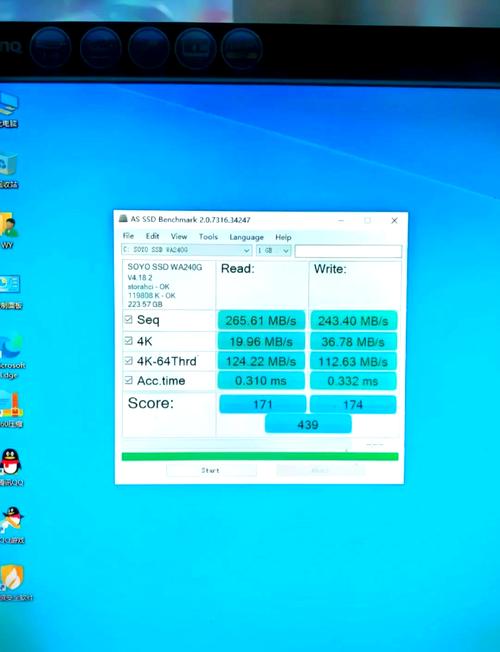
Task: Click the Seq write result 243.40 MB/s
Action: click(x=353, y=321)
